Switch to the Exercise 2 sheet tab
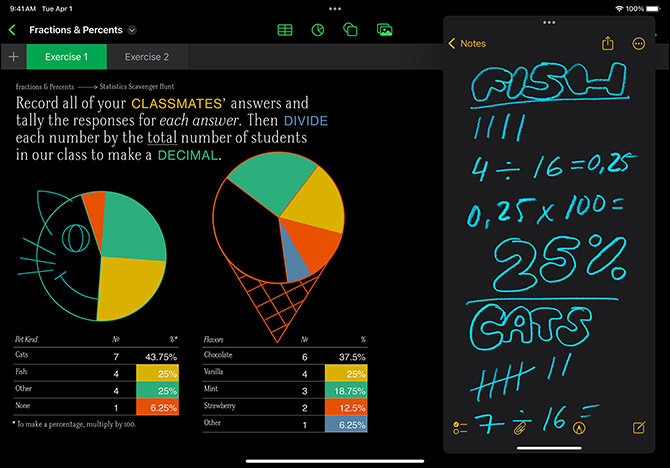The width and height of the screenshot is (670, 468). coord(147,57)
